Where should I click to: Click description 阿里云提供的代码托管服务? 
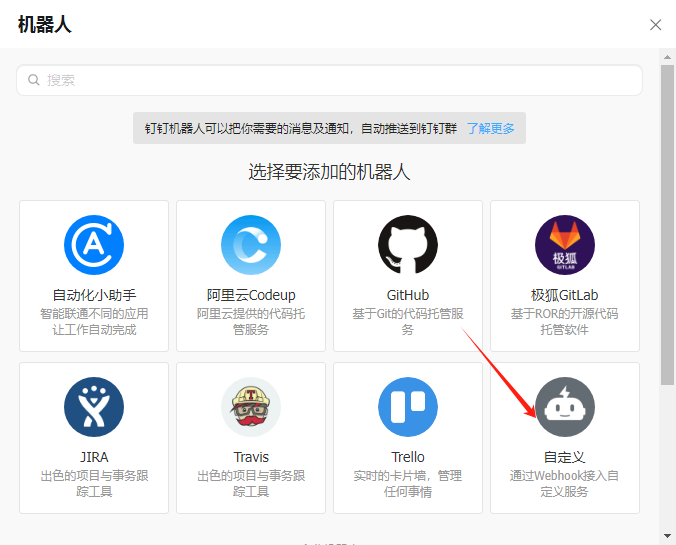coord(251,321)
